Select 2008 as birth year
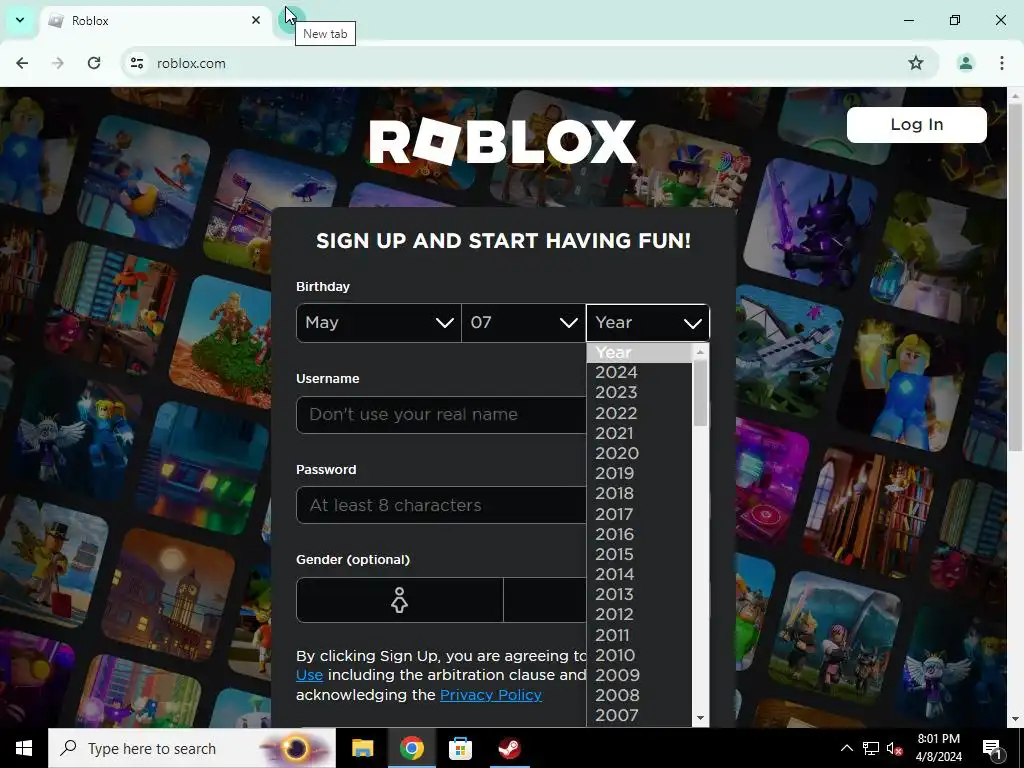Viewport: 1024px width, 768px height. [639, 696]
